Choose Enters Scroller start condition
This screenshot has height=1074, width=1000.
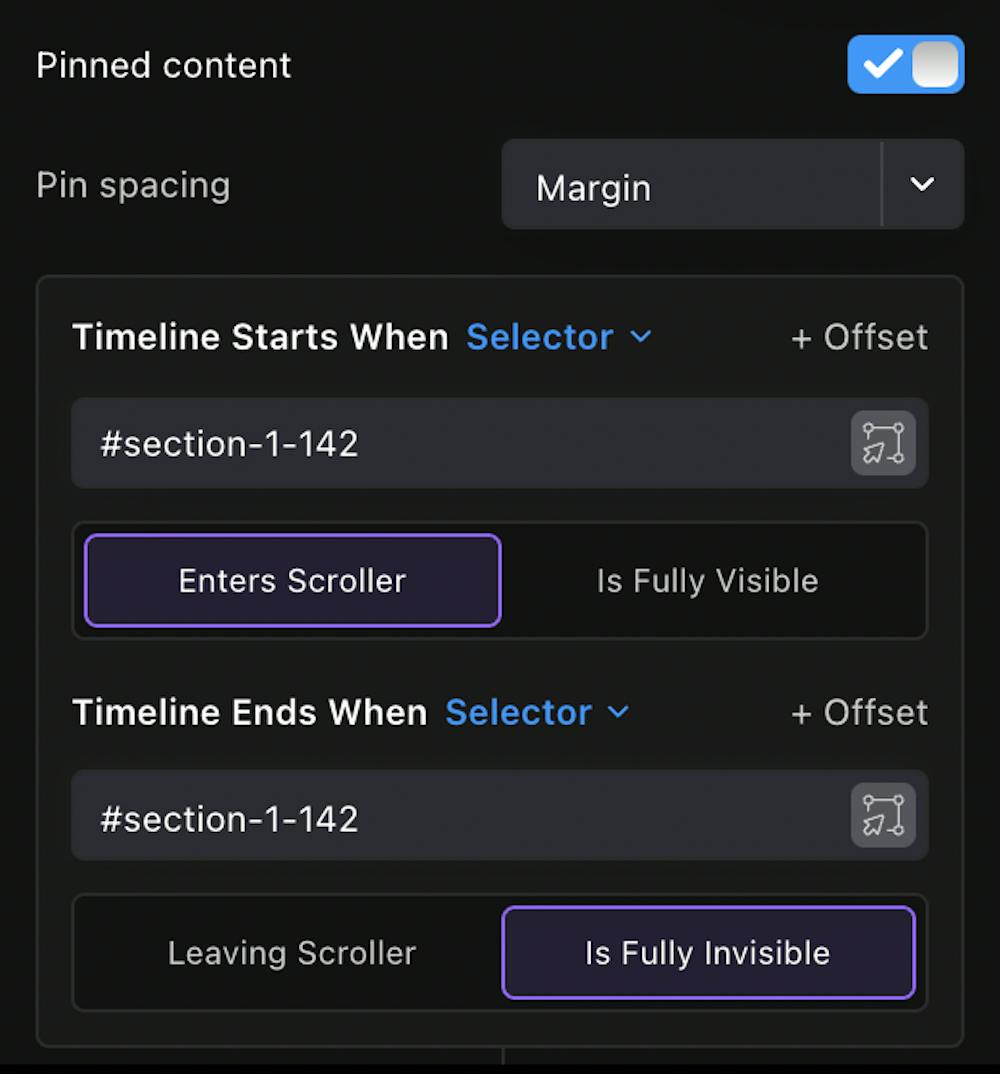(x=292, y=580)
